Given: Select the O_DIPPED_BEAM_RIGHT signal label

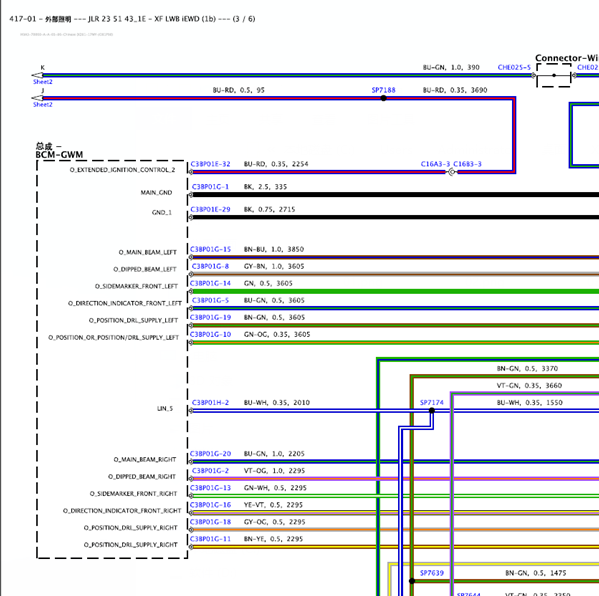Looking at the screenshot, I should (x=142, y=476).
